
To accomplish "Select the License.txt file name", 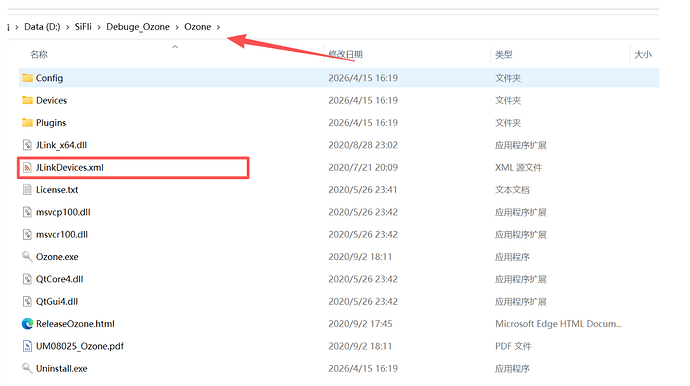I will [x=57, y=190].
